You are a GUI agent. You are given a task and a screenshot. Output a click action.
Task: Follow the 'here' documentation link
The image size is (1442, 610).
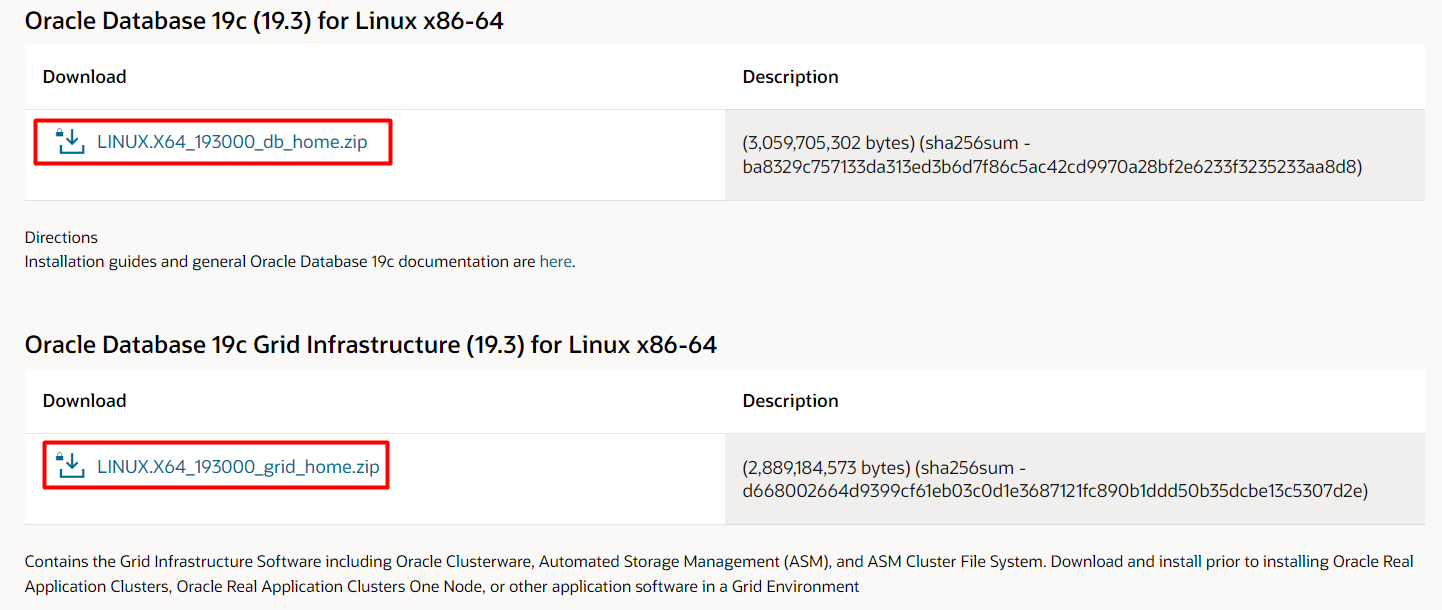click(555, 262)
